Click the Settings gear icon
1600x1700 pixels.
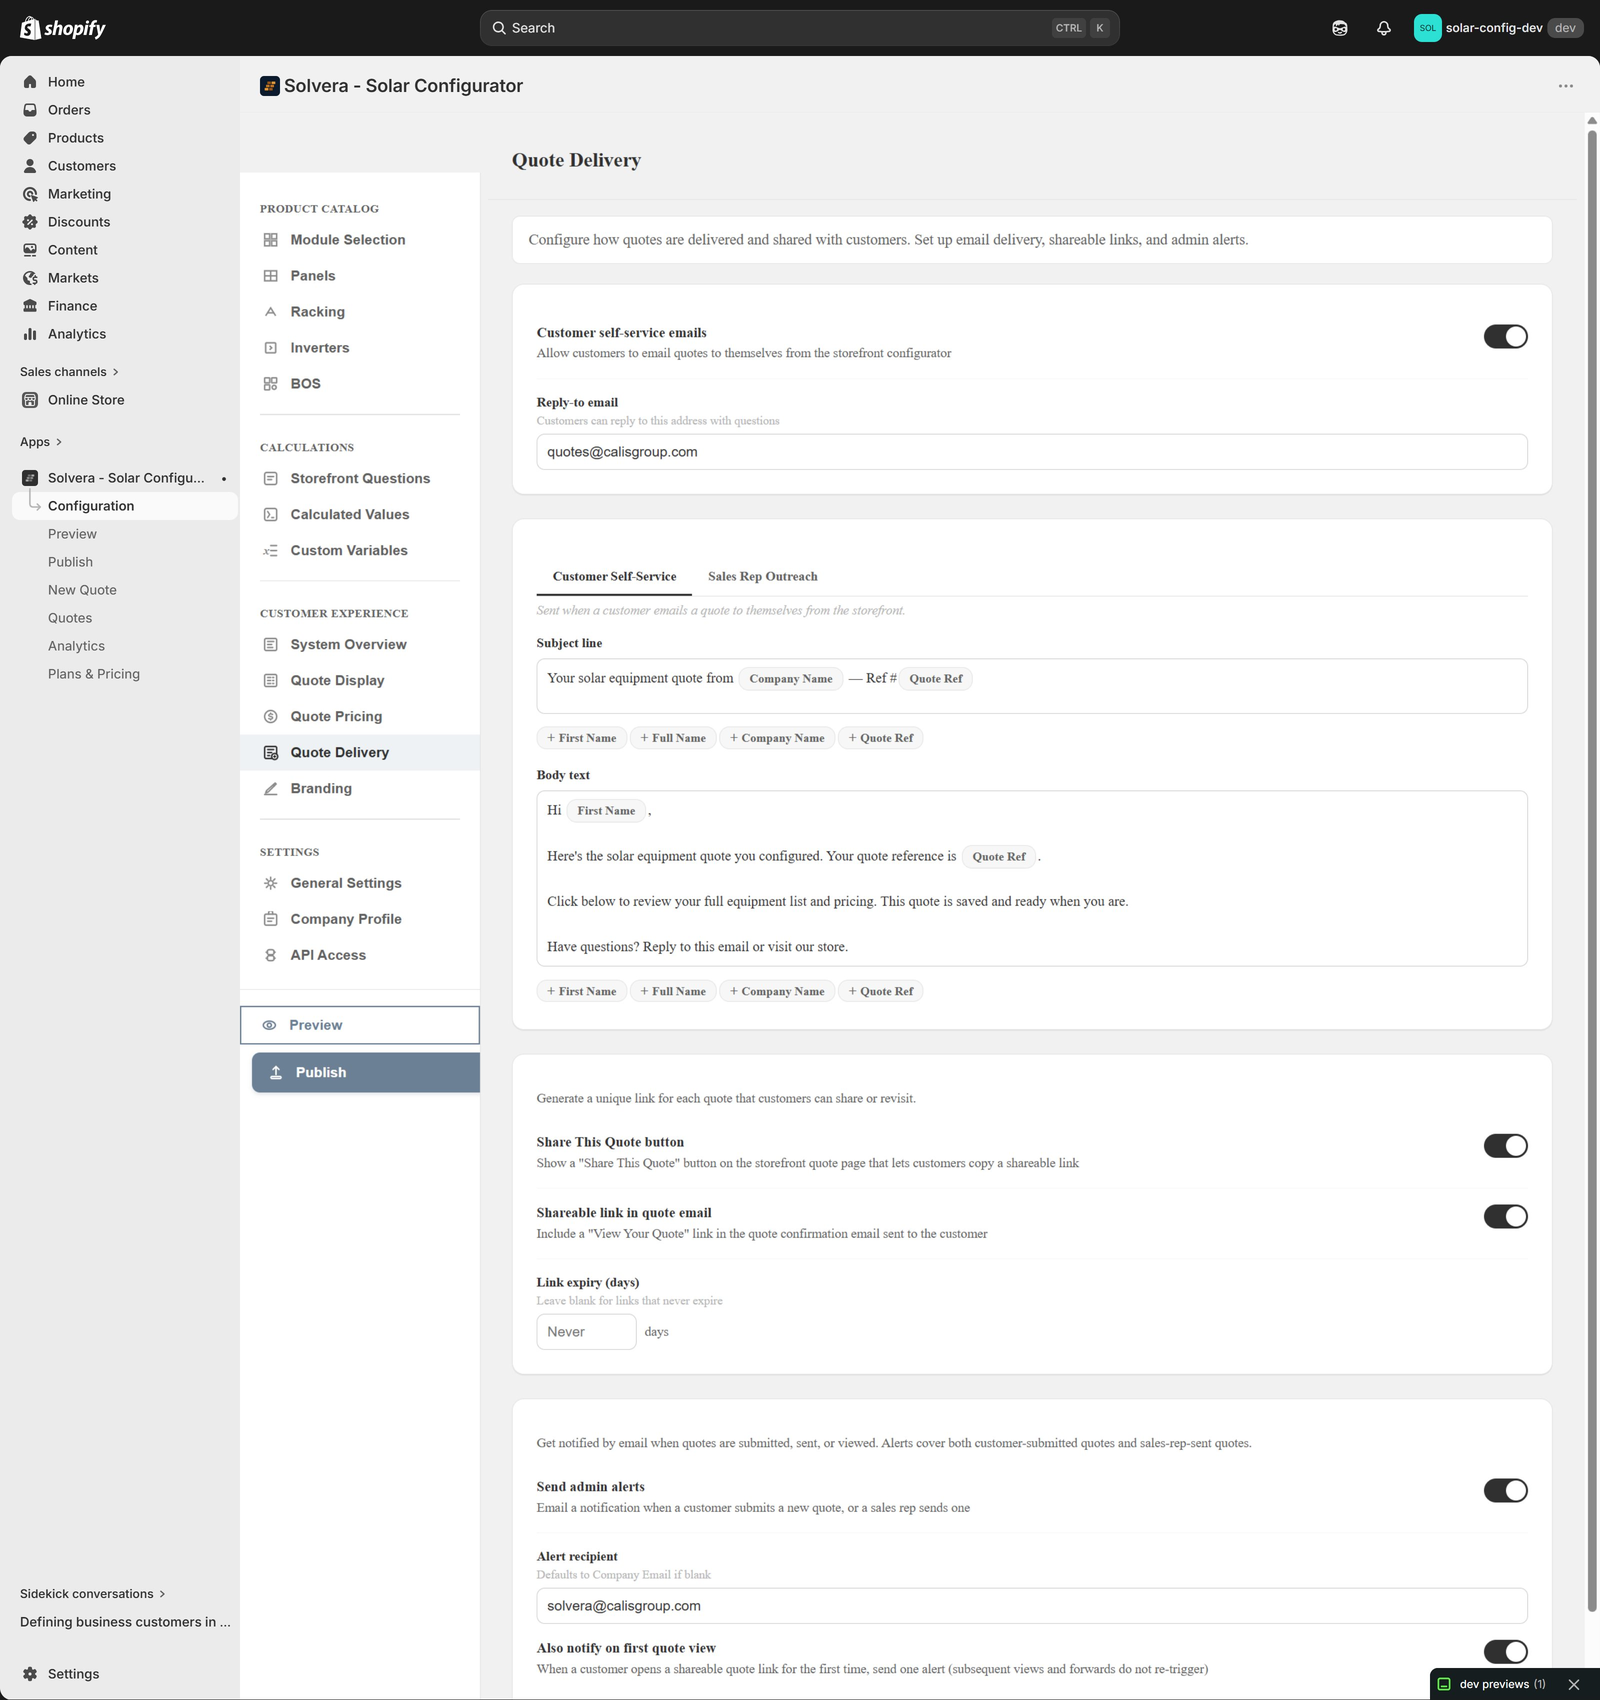(x=30, y=1674)
